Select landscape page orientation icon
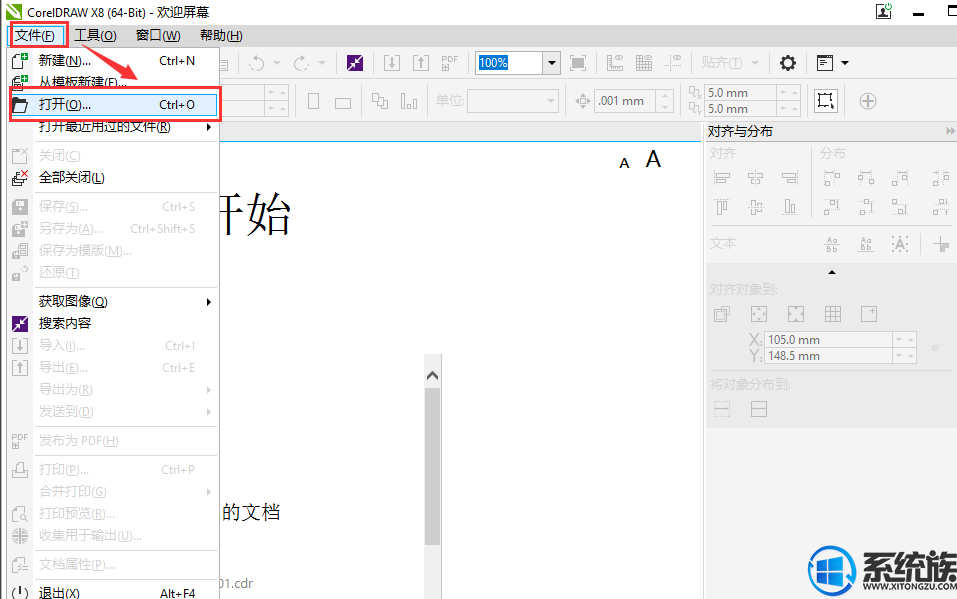 pos(343,102)
